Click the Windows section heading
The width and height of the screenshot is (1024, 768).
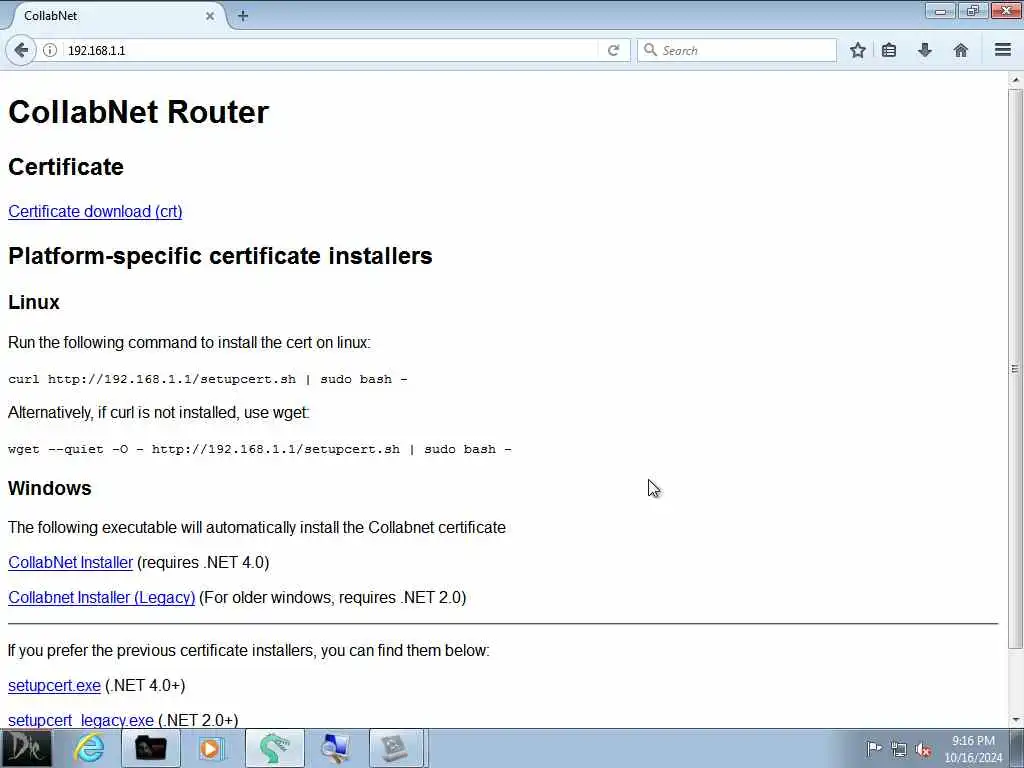point(50,488)
